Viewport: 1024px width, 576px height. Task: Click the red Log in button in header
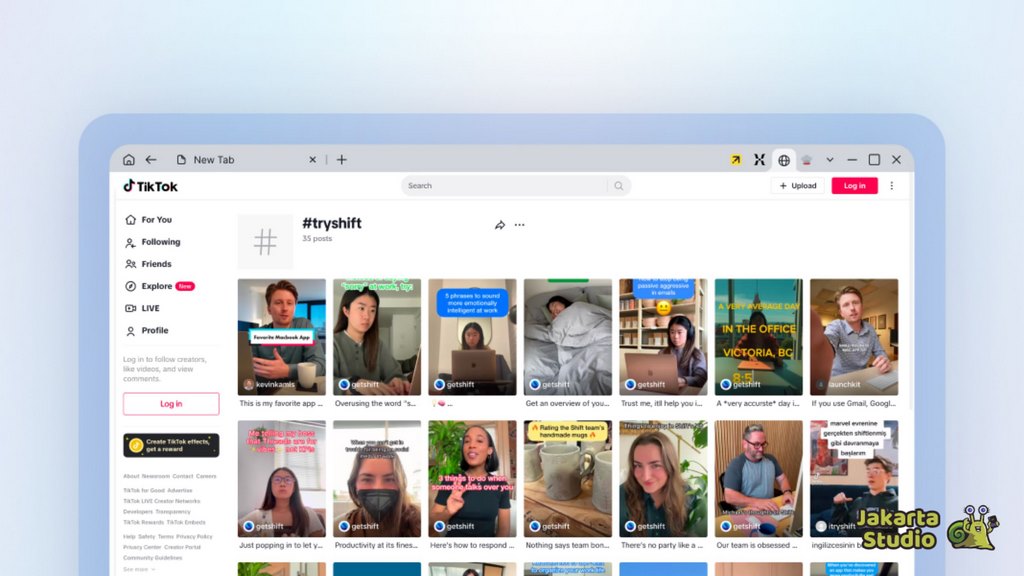pyautogui.click(x=854, y=185)
